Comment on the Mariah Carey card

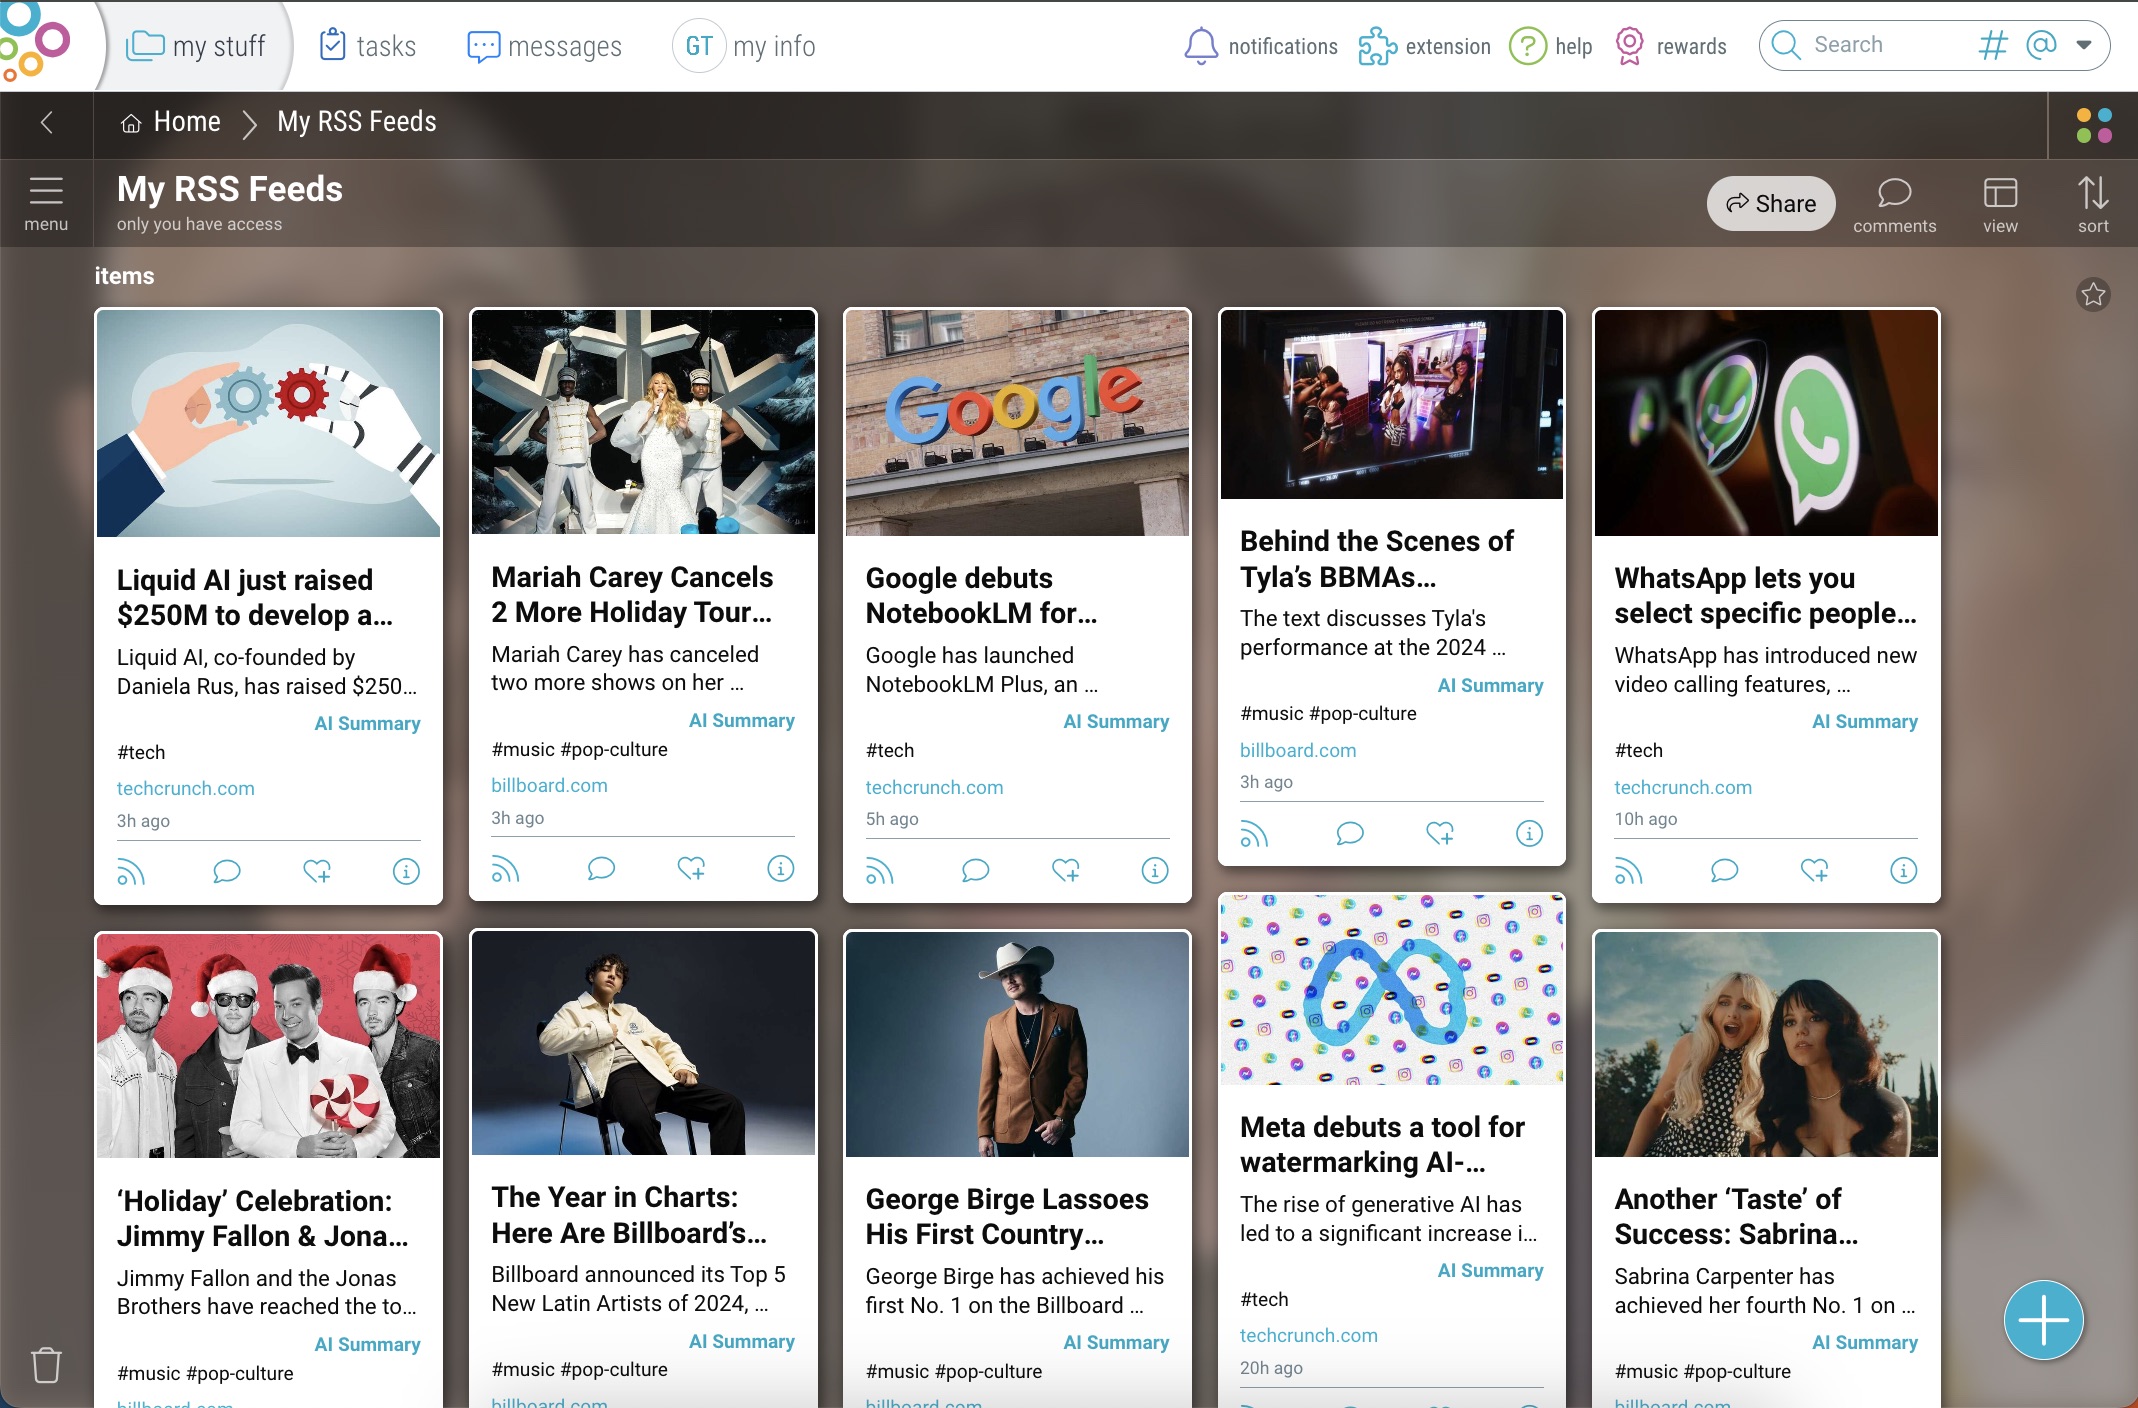tap(601, 869)
